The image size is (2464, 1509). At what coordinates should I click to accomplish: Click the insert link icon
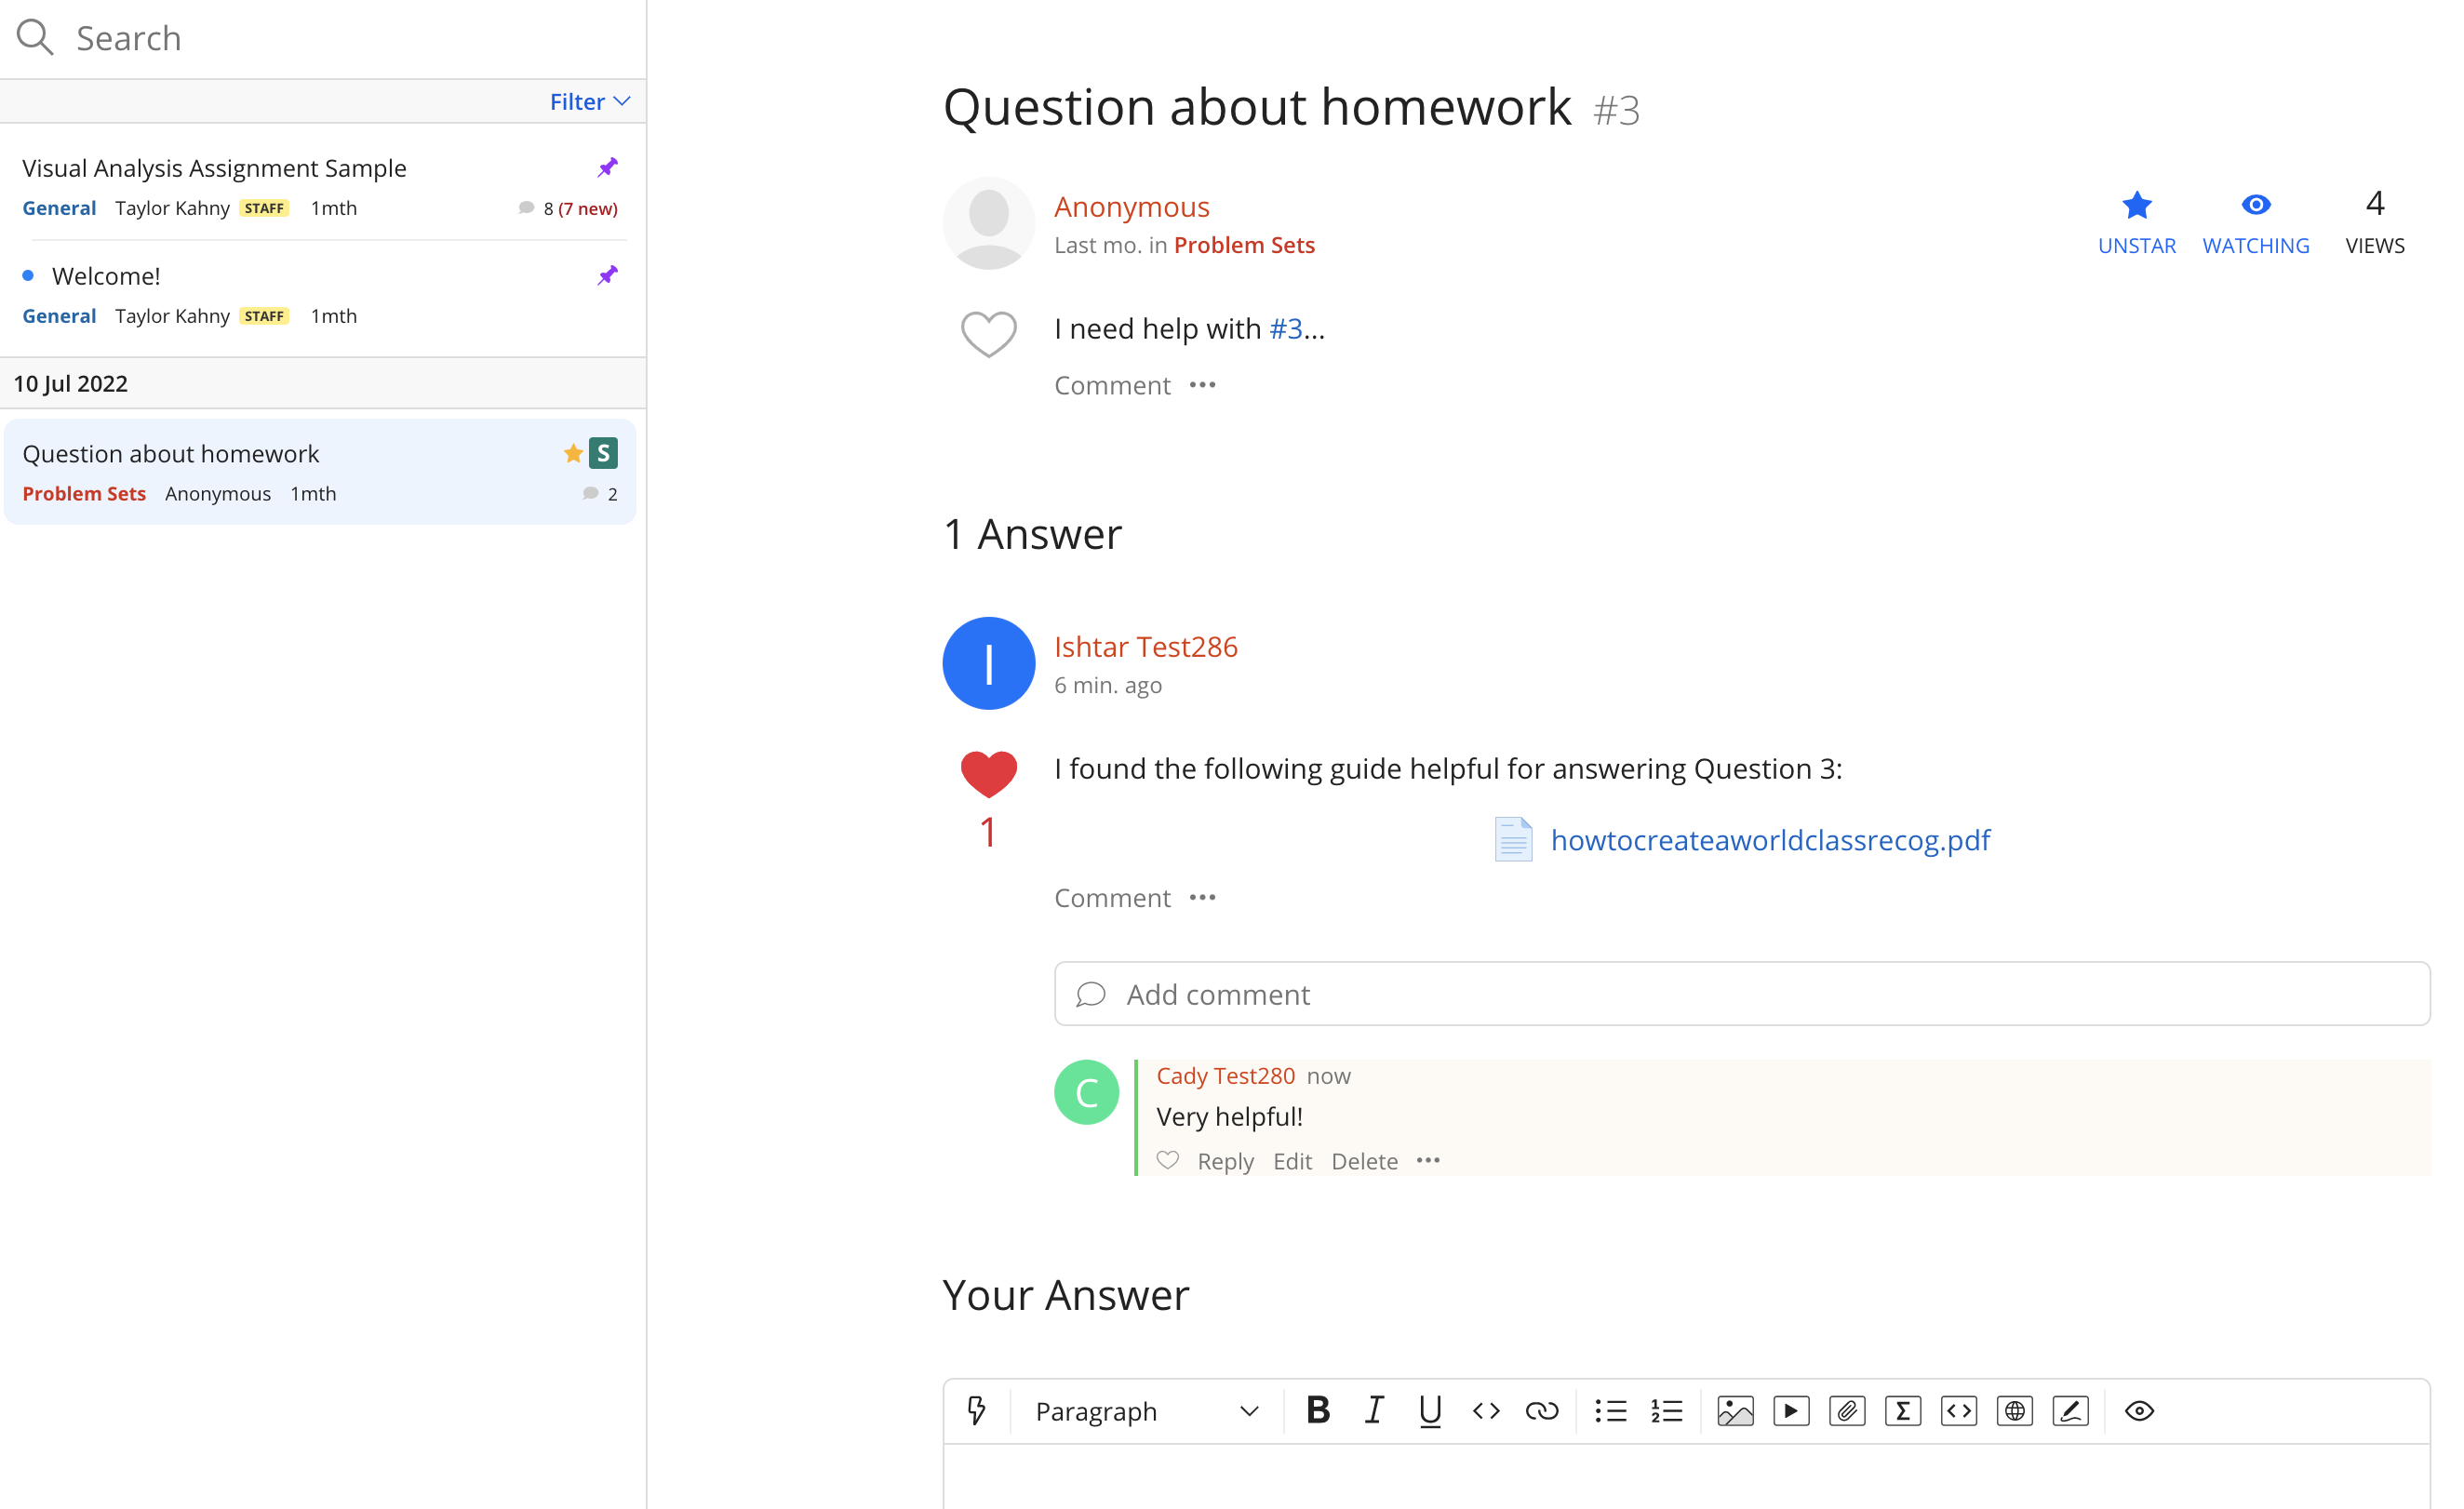pos(1541,1410)
